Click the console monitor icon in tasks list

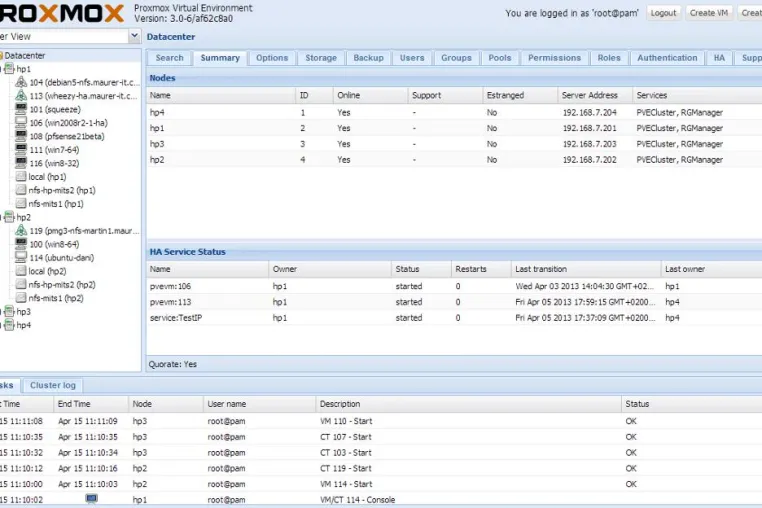(91, 498)
